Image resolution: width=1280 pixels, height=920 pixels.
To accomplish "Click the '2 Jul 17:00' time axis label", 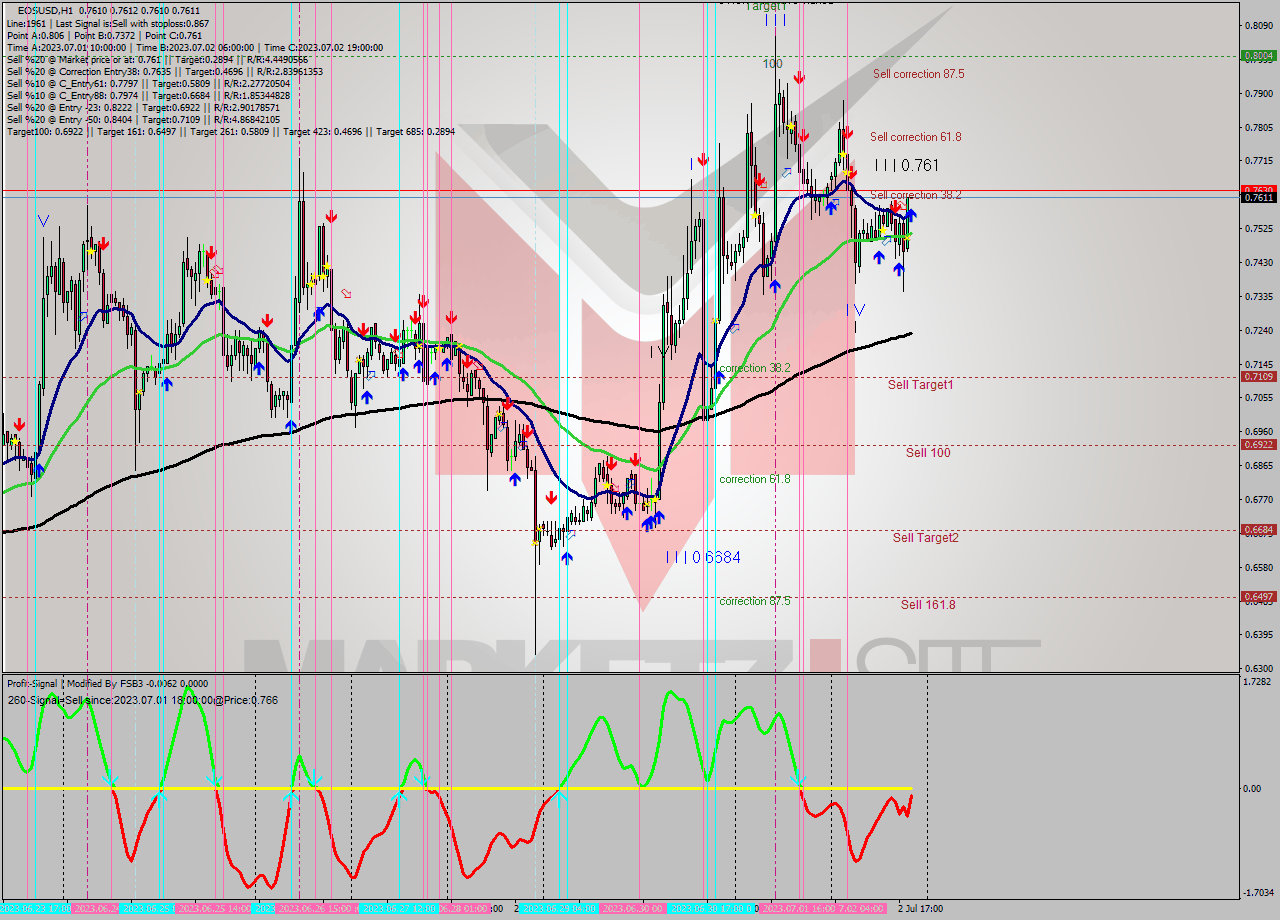I will pos(921,909).
